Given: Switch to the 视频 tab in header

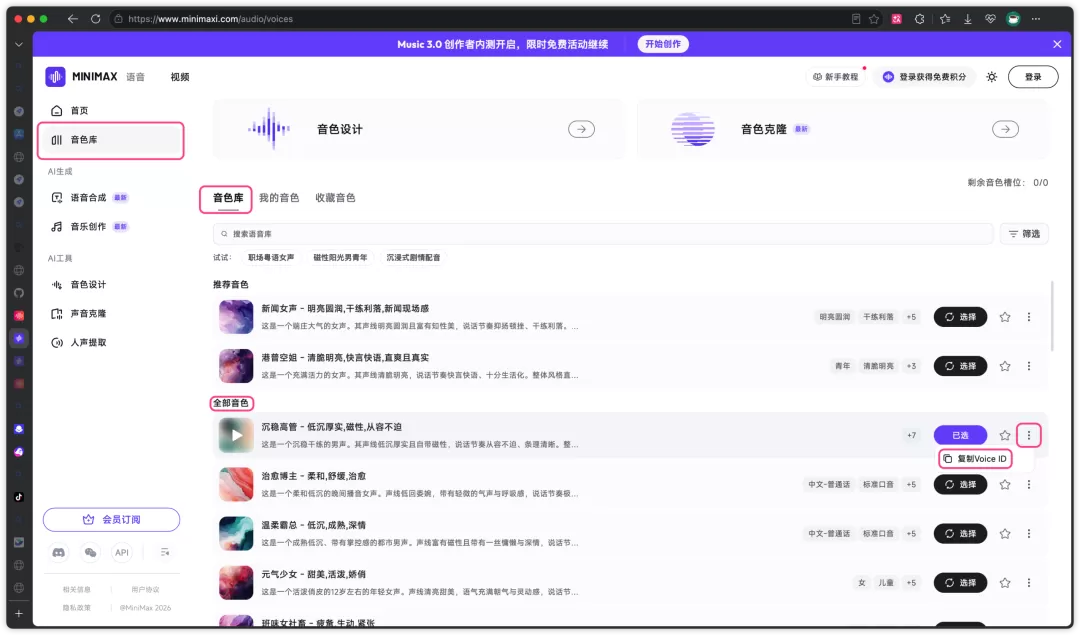Looking at the screenshot, I should tap(180, 77).
